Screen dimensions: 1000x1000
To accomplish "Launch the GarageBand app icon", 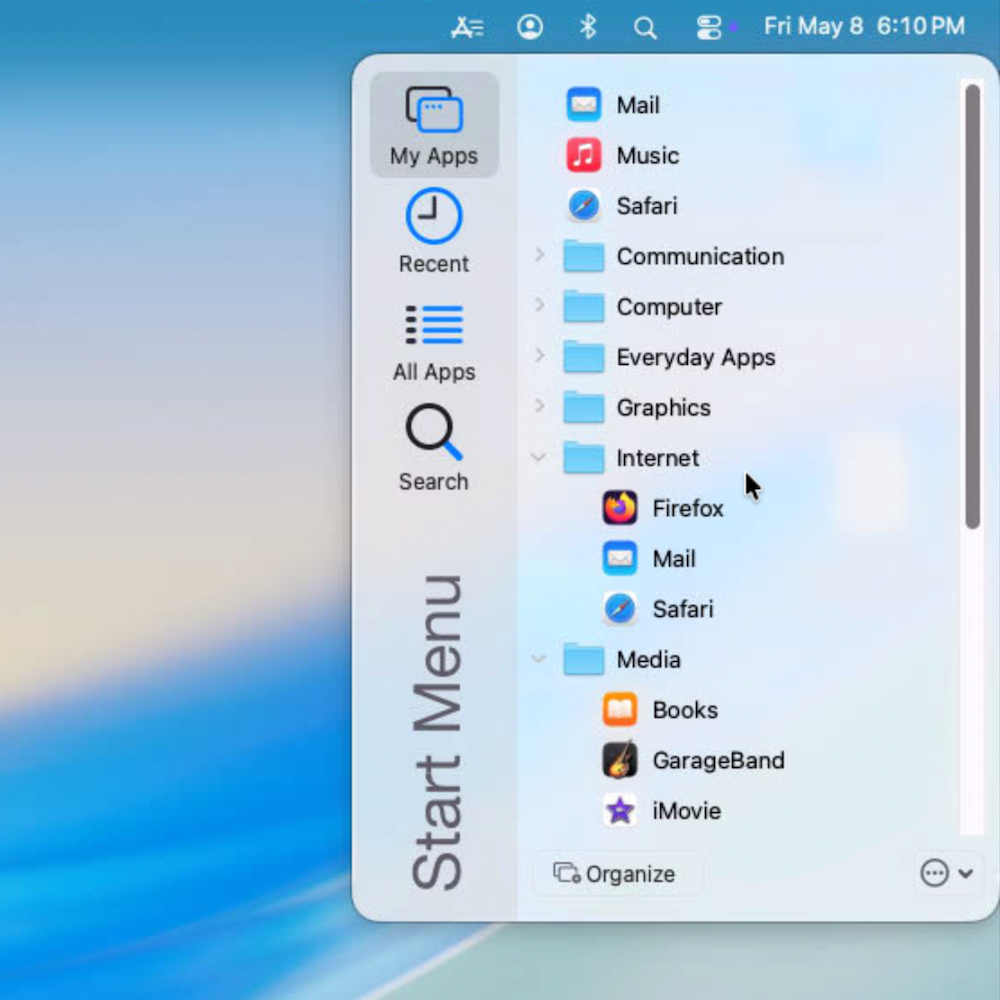I will pos(619,760).
